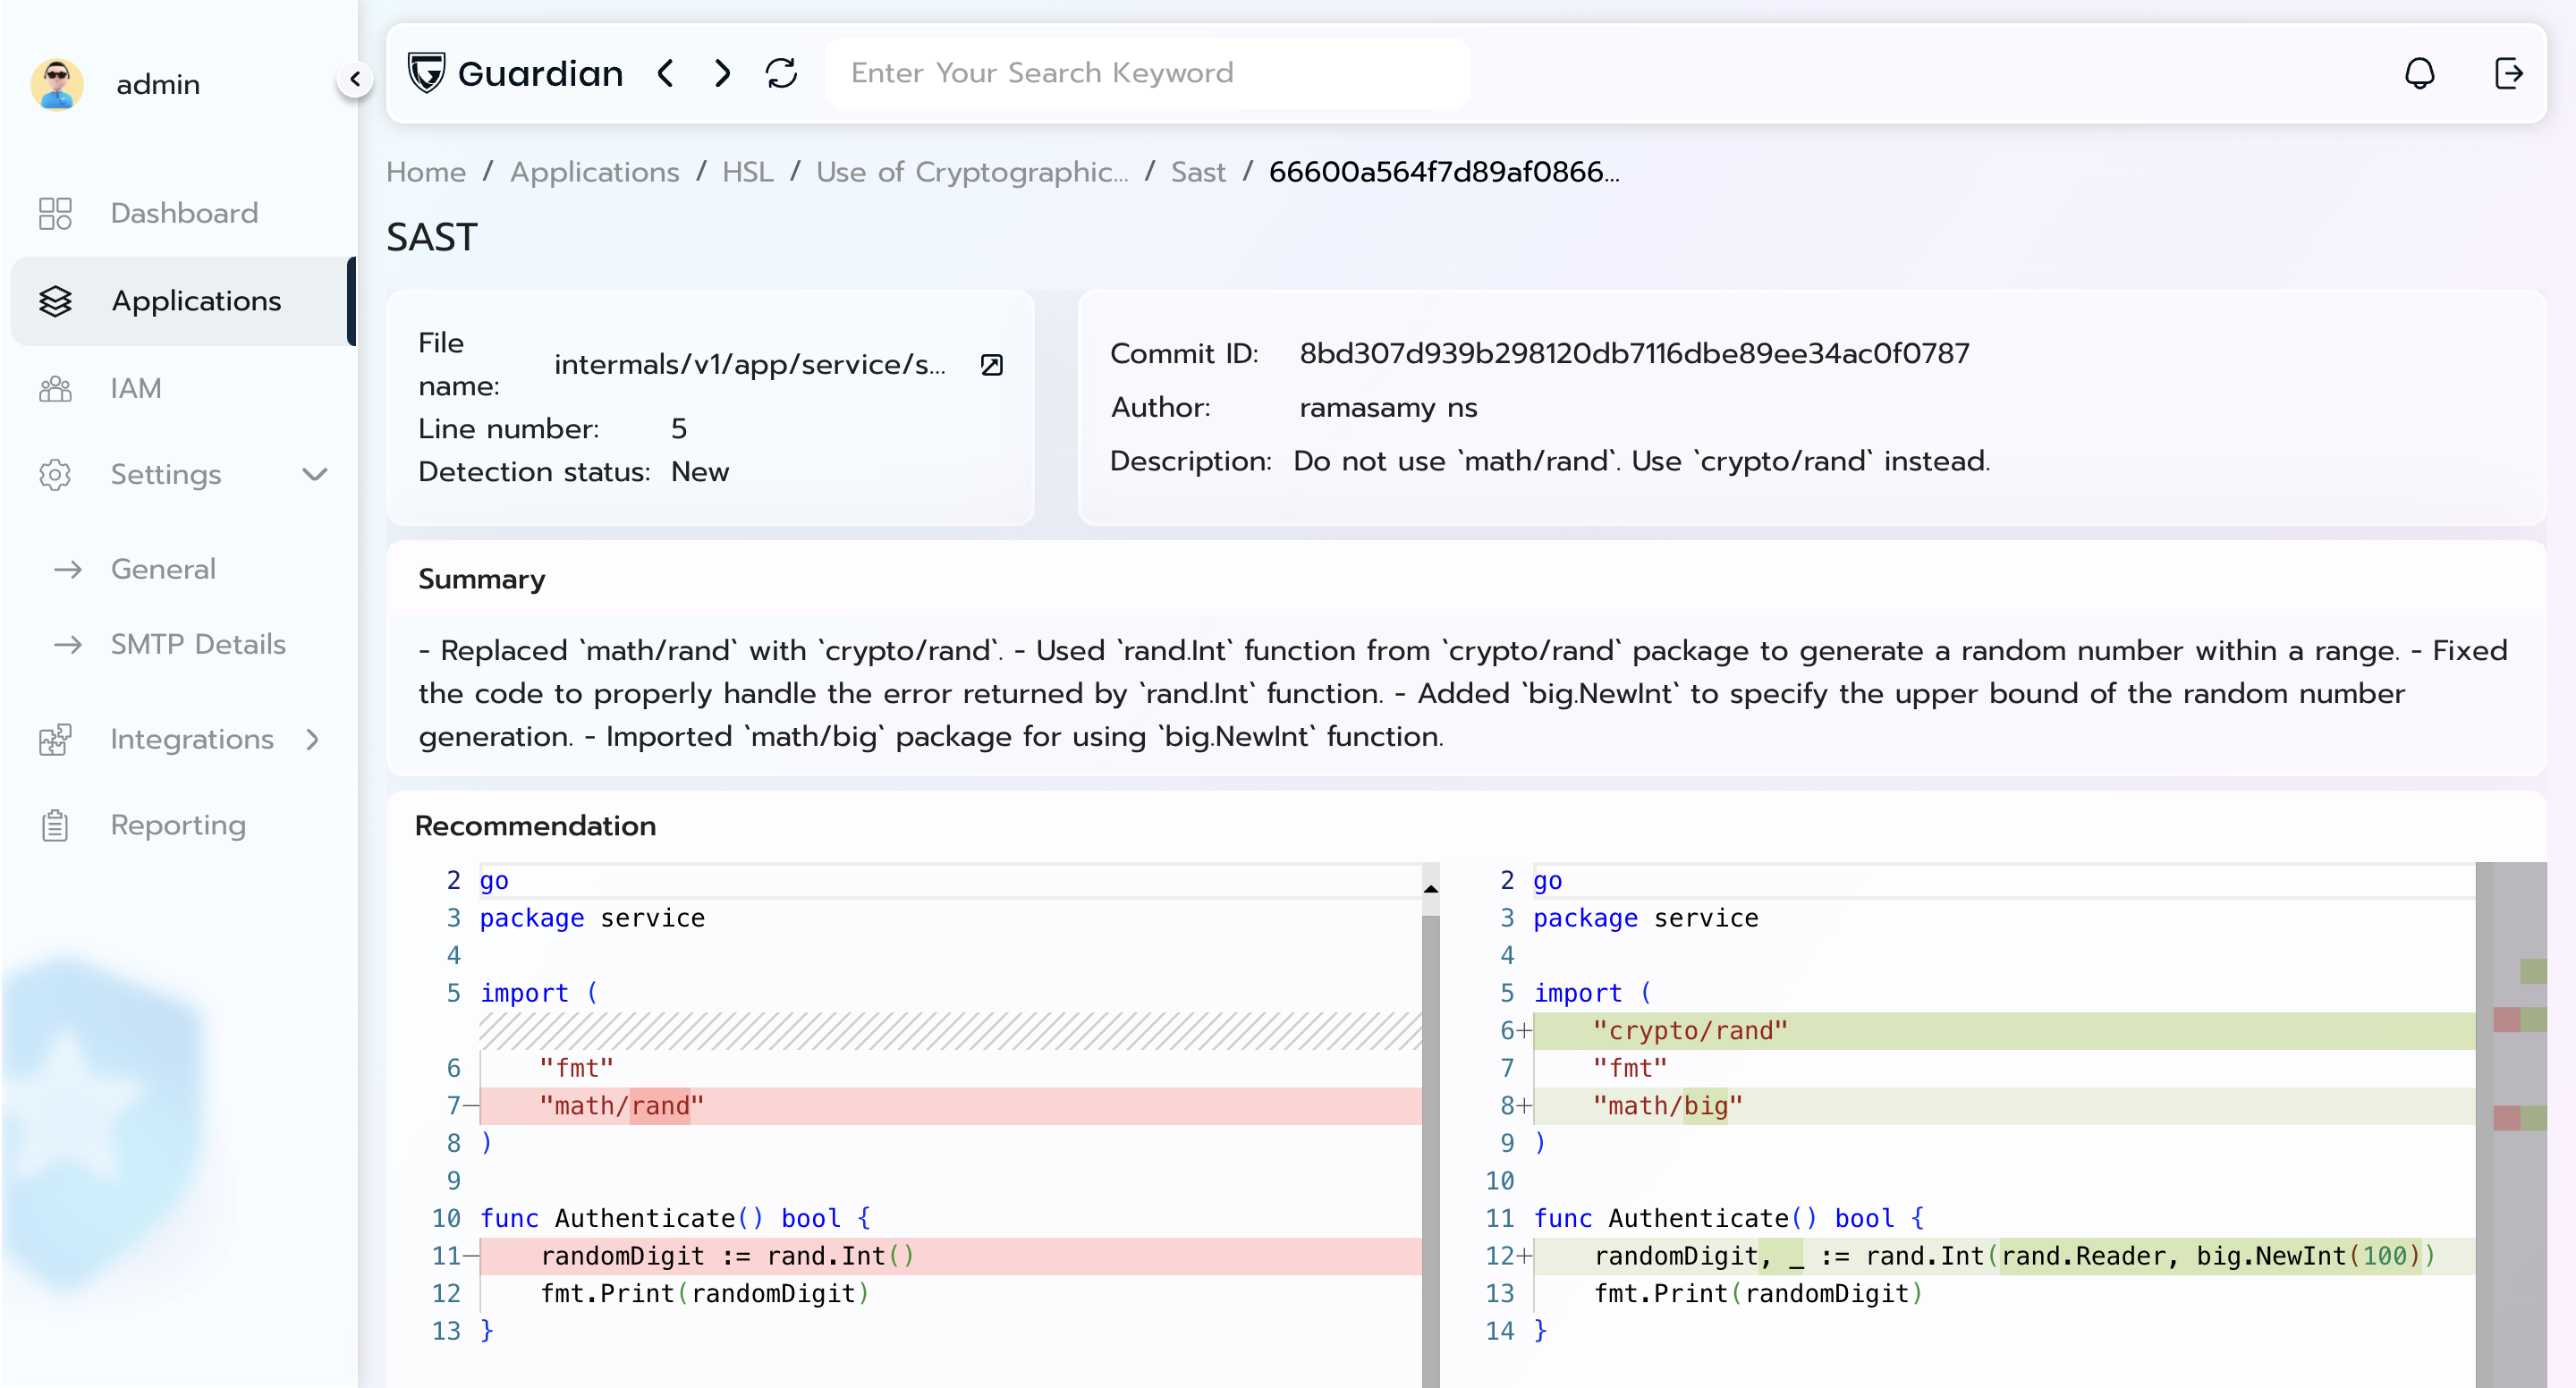This screenshot has height=1388, width=2576.
Task: Open SMTP Details settings
Action: (198, 645)
